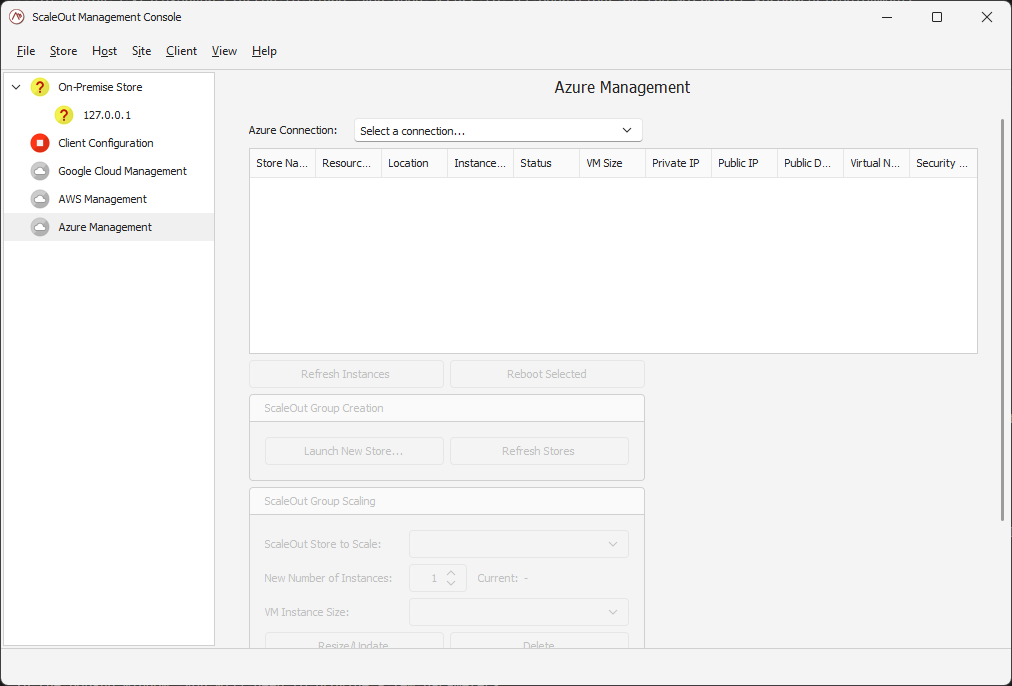Click the yellow question icon beside On-Premise Store

[40, 87]
